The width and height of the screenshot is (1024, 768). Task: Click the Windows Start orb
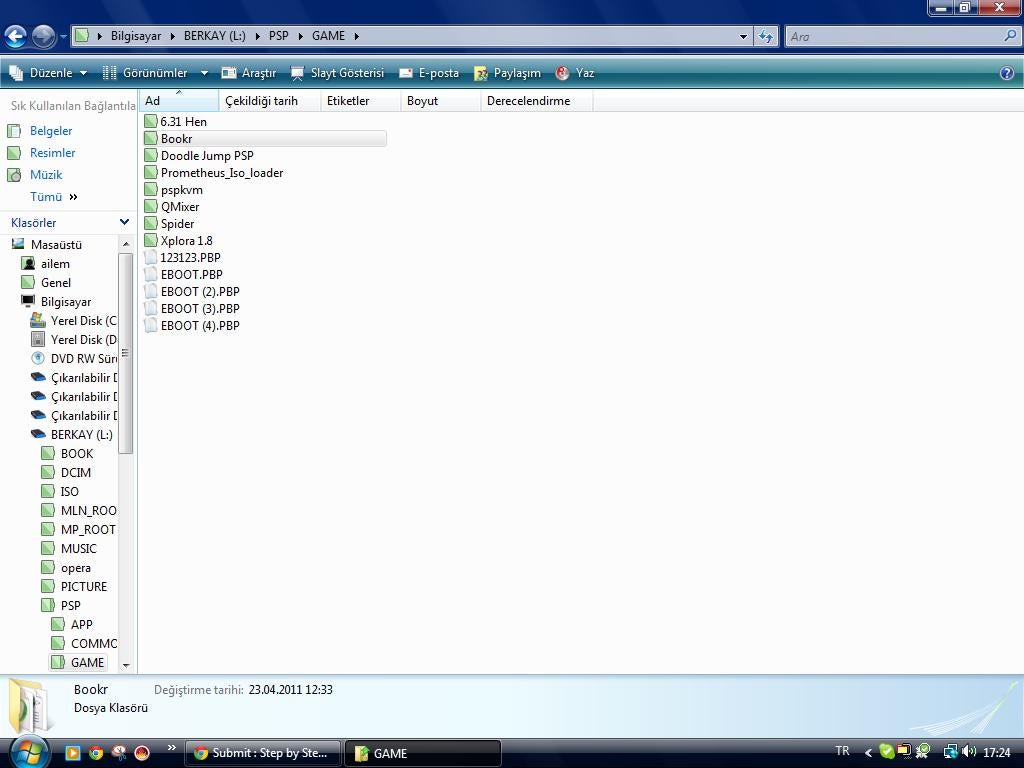(x=27, y=750)
